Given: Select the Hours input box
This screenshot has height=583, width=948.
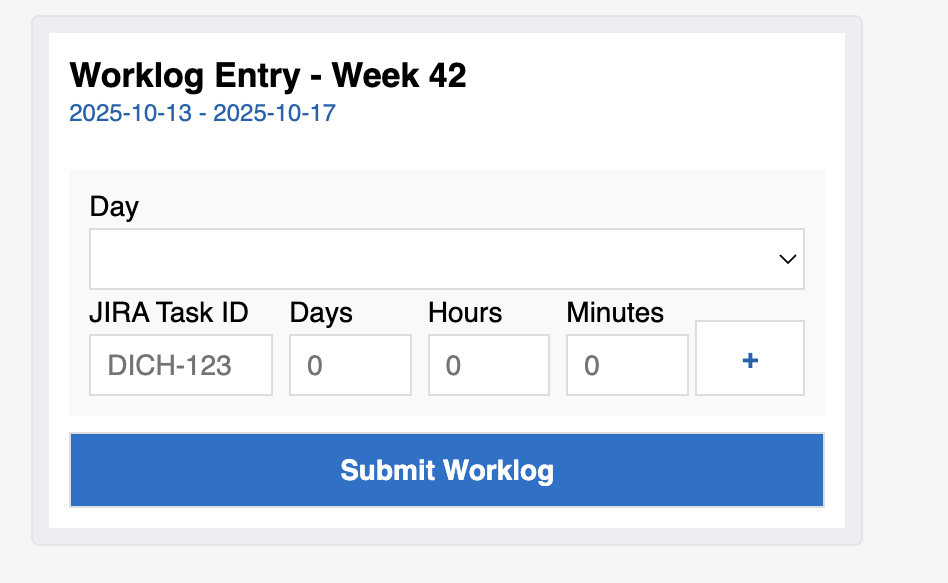Looking at the screenshot, I should tap(488, 365).
